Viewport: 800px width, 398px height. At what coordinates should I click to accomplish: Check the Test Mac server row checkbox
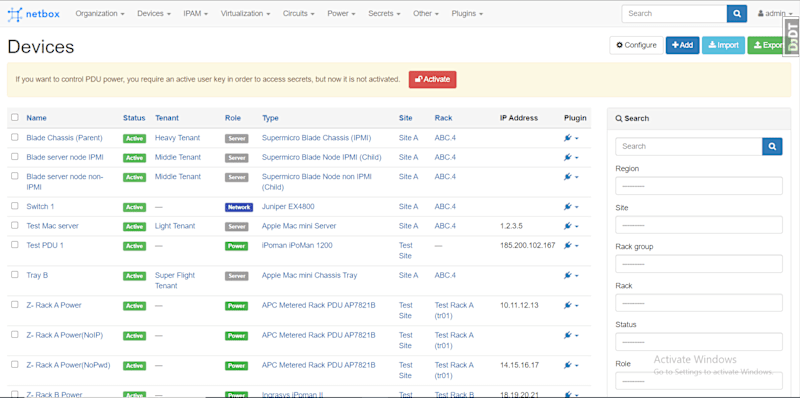15,225
